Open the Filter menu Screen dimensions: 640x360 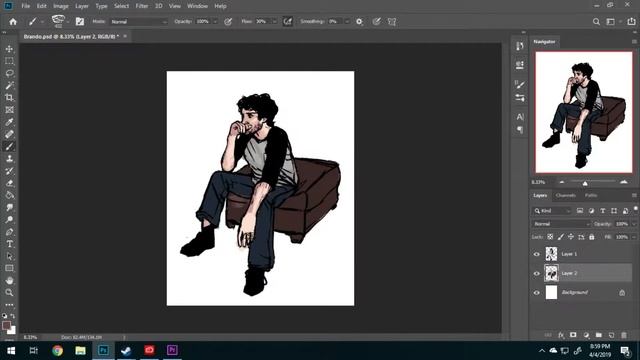[142, 6]
